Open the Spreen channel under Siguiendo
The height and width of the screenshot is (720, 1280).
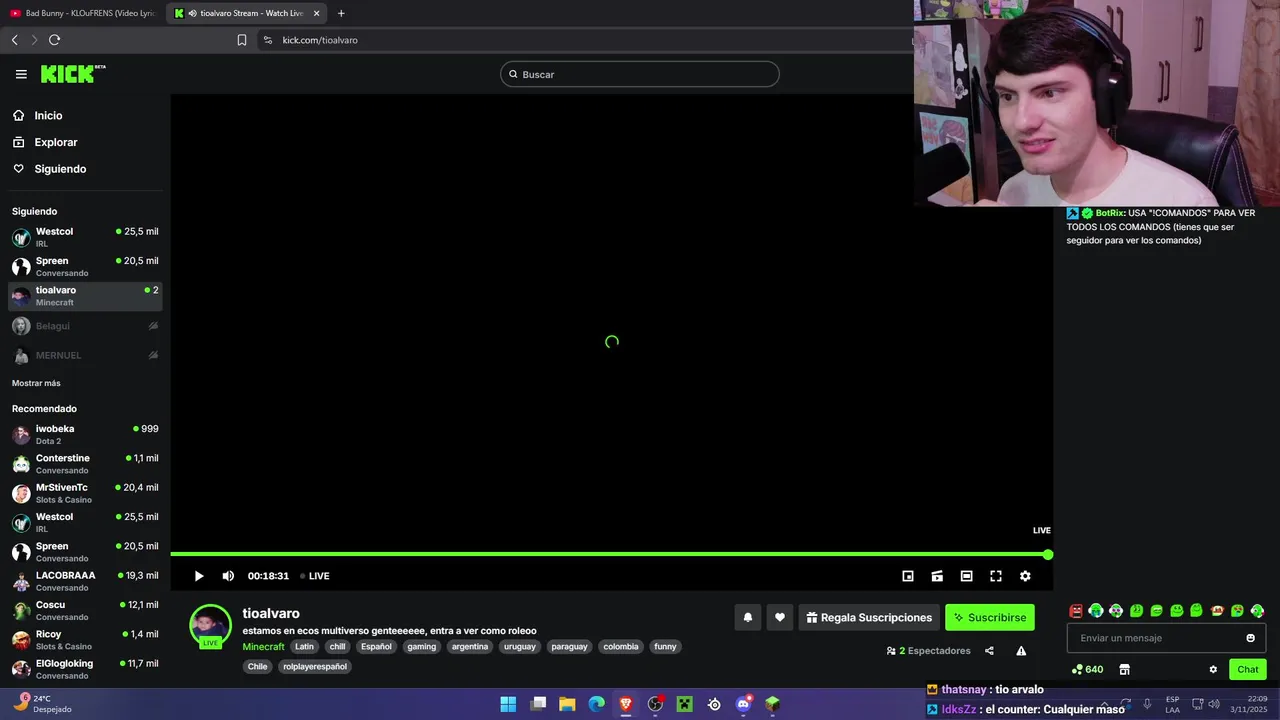(x=85, y=266)
